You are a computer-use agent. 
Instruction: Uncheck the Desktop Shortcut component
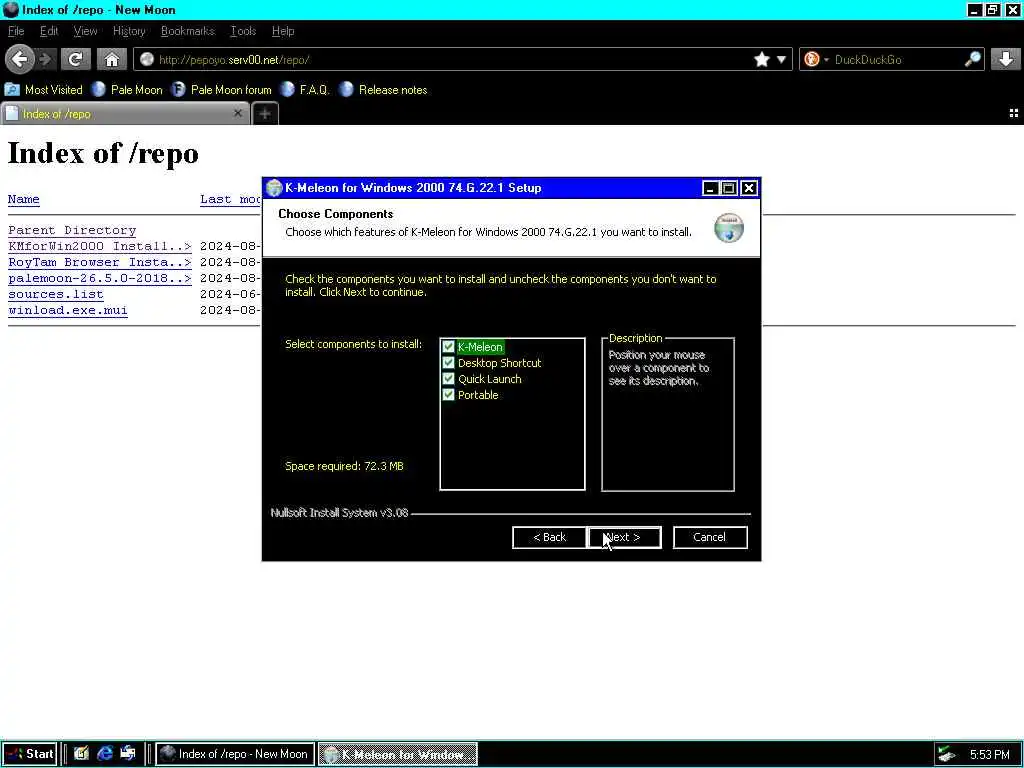[448, 363]
